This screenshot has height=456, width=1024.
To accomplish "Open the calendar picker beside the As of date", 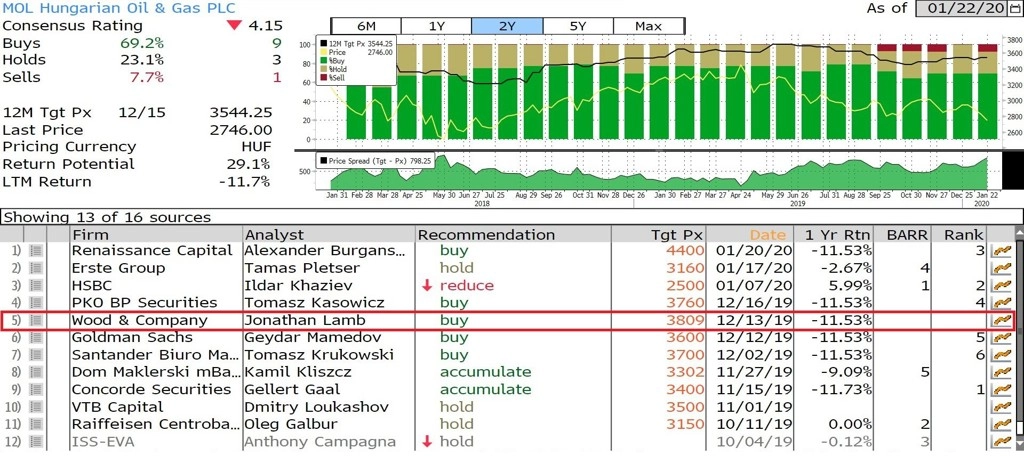I will coord(1014,8).
